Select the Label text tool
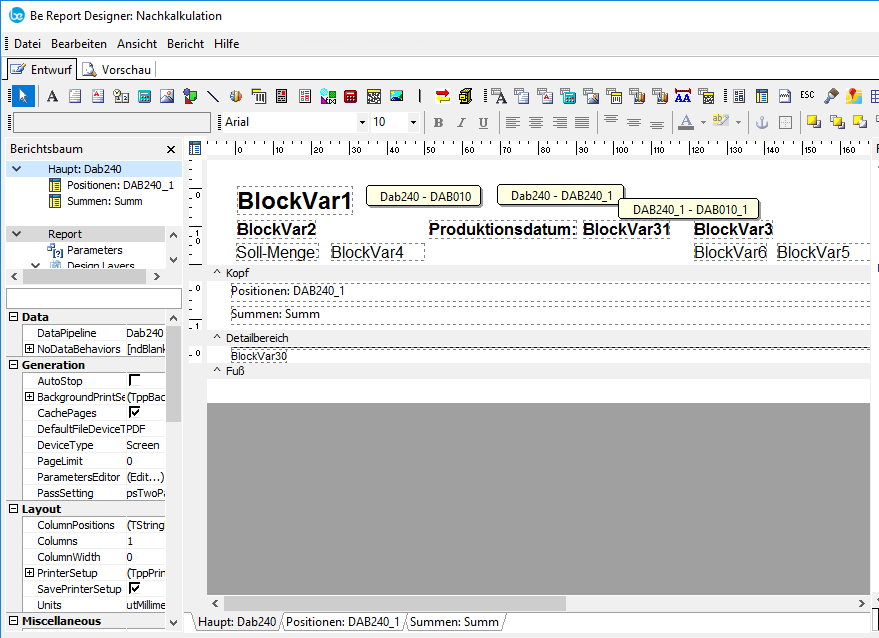 pos(52,96)
